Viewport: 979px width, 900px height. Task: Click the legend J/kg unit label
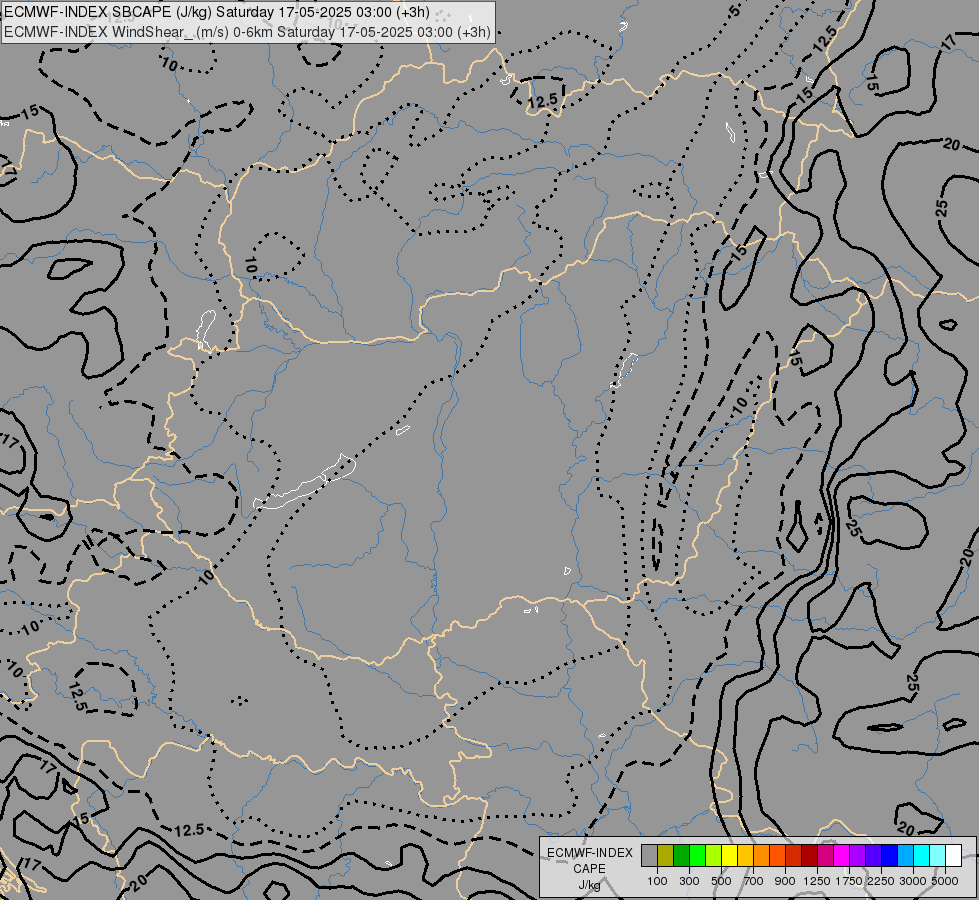coord(589,885)
